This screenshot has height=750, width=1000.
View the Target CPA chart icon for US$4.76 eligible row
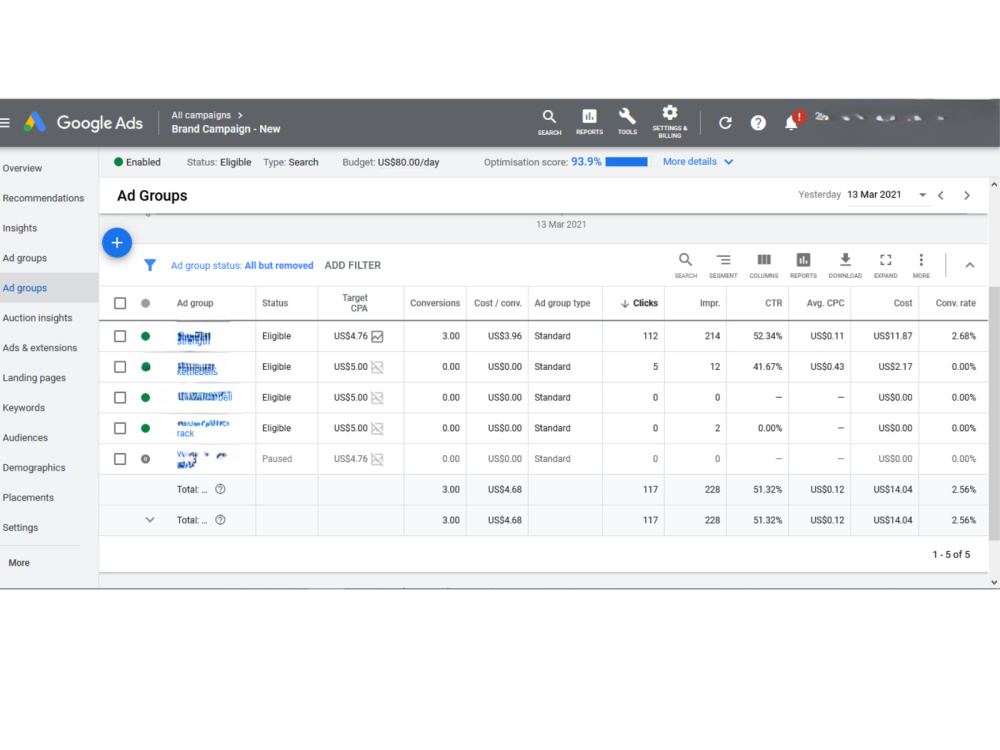[377, 336]
